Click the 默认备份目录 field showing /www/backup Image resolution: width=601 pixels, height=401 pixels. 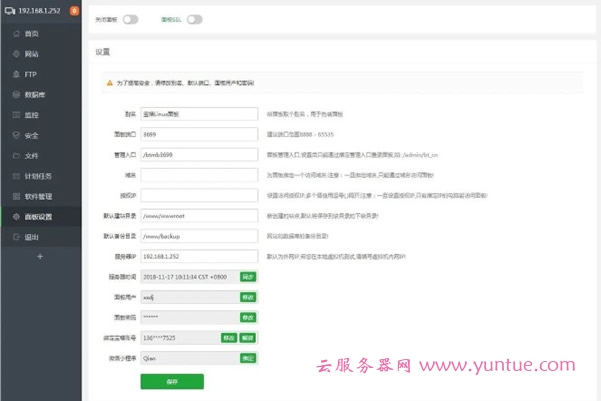click(187, 235)
